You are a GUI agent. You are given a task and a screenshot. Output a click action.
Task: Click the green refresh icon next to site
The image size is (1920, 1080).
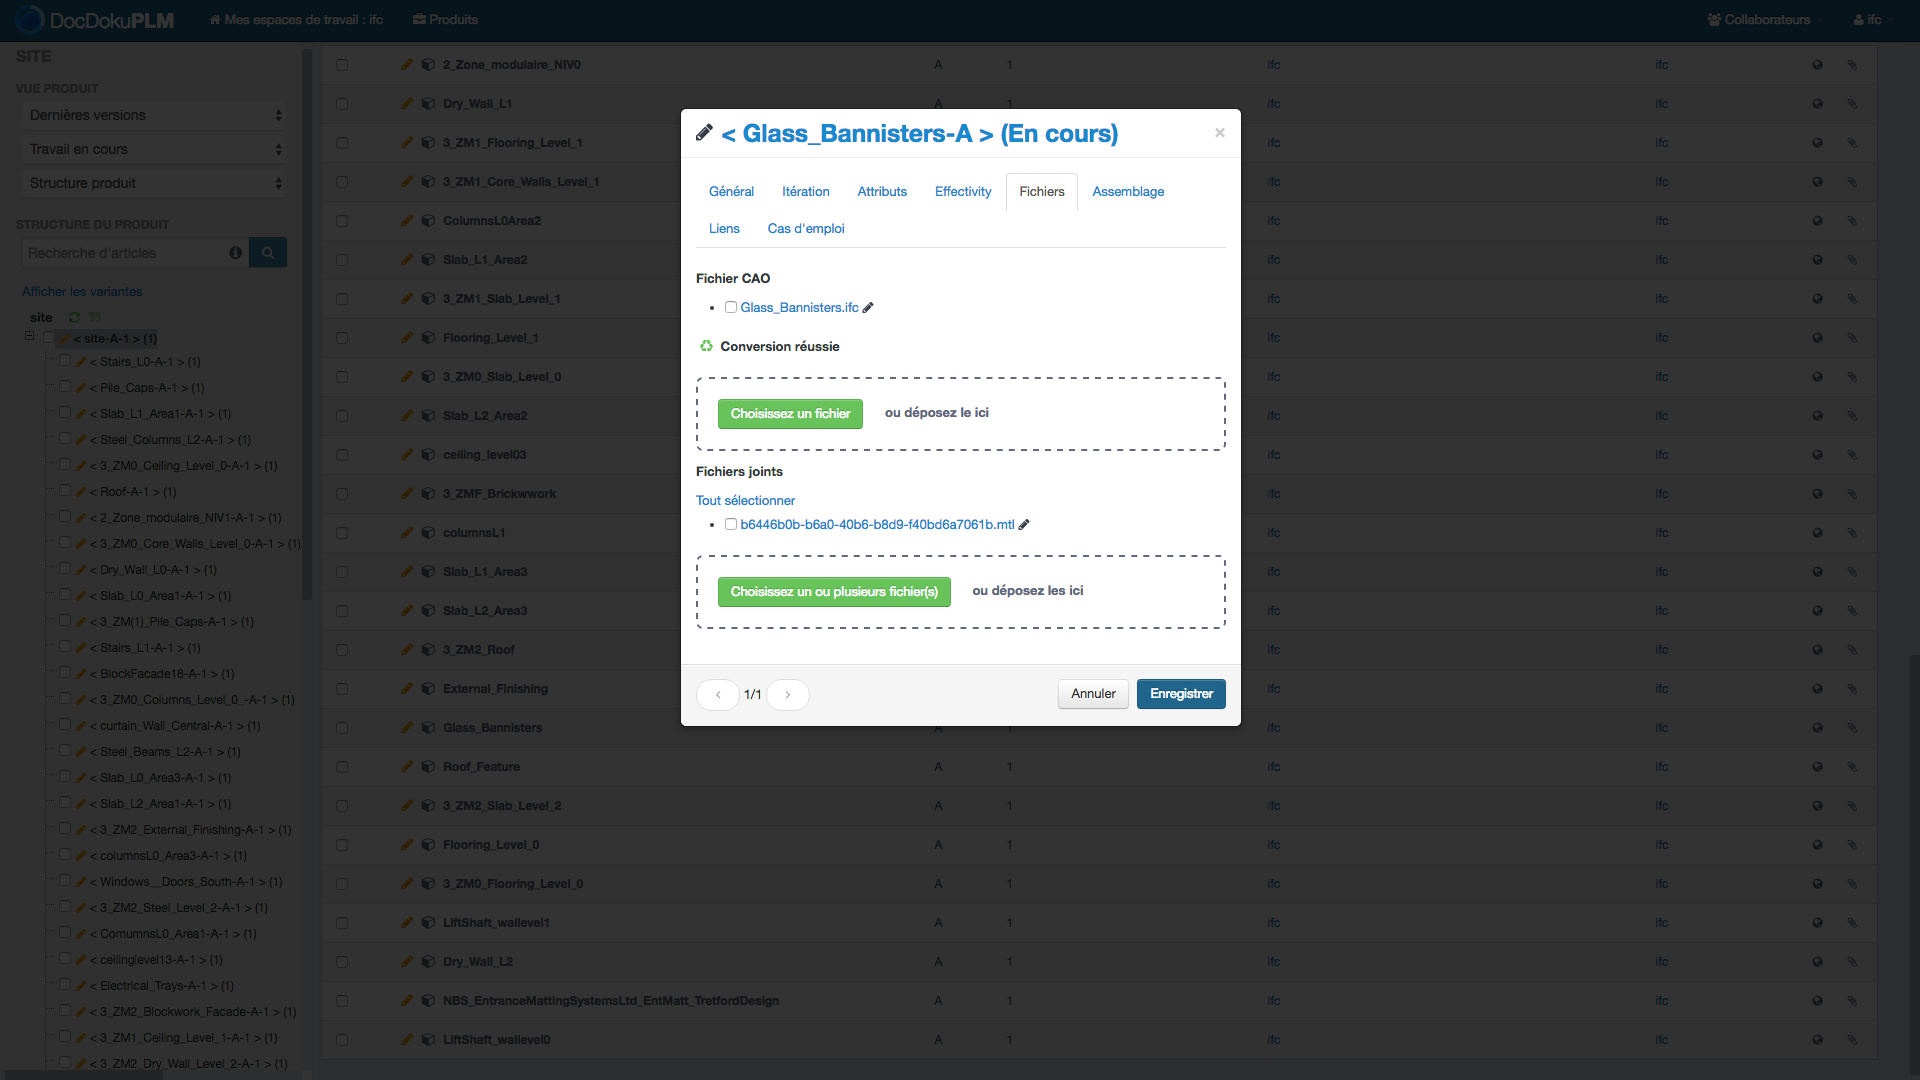click(x=74, y=318)
